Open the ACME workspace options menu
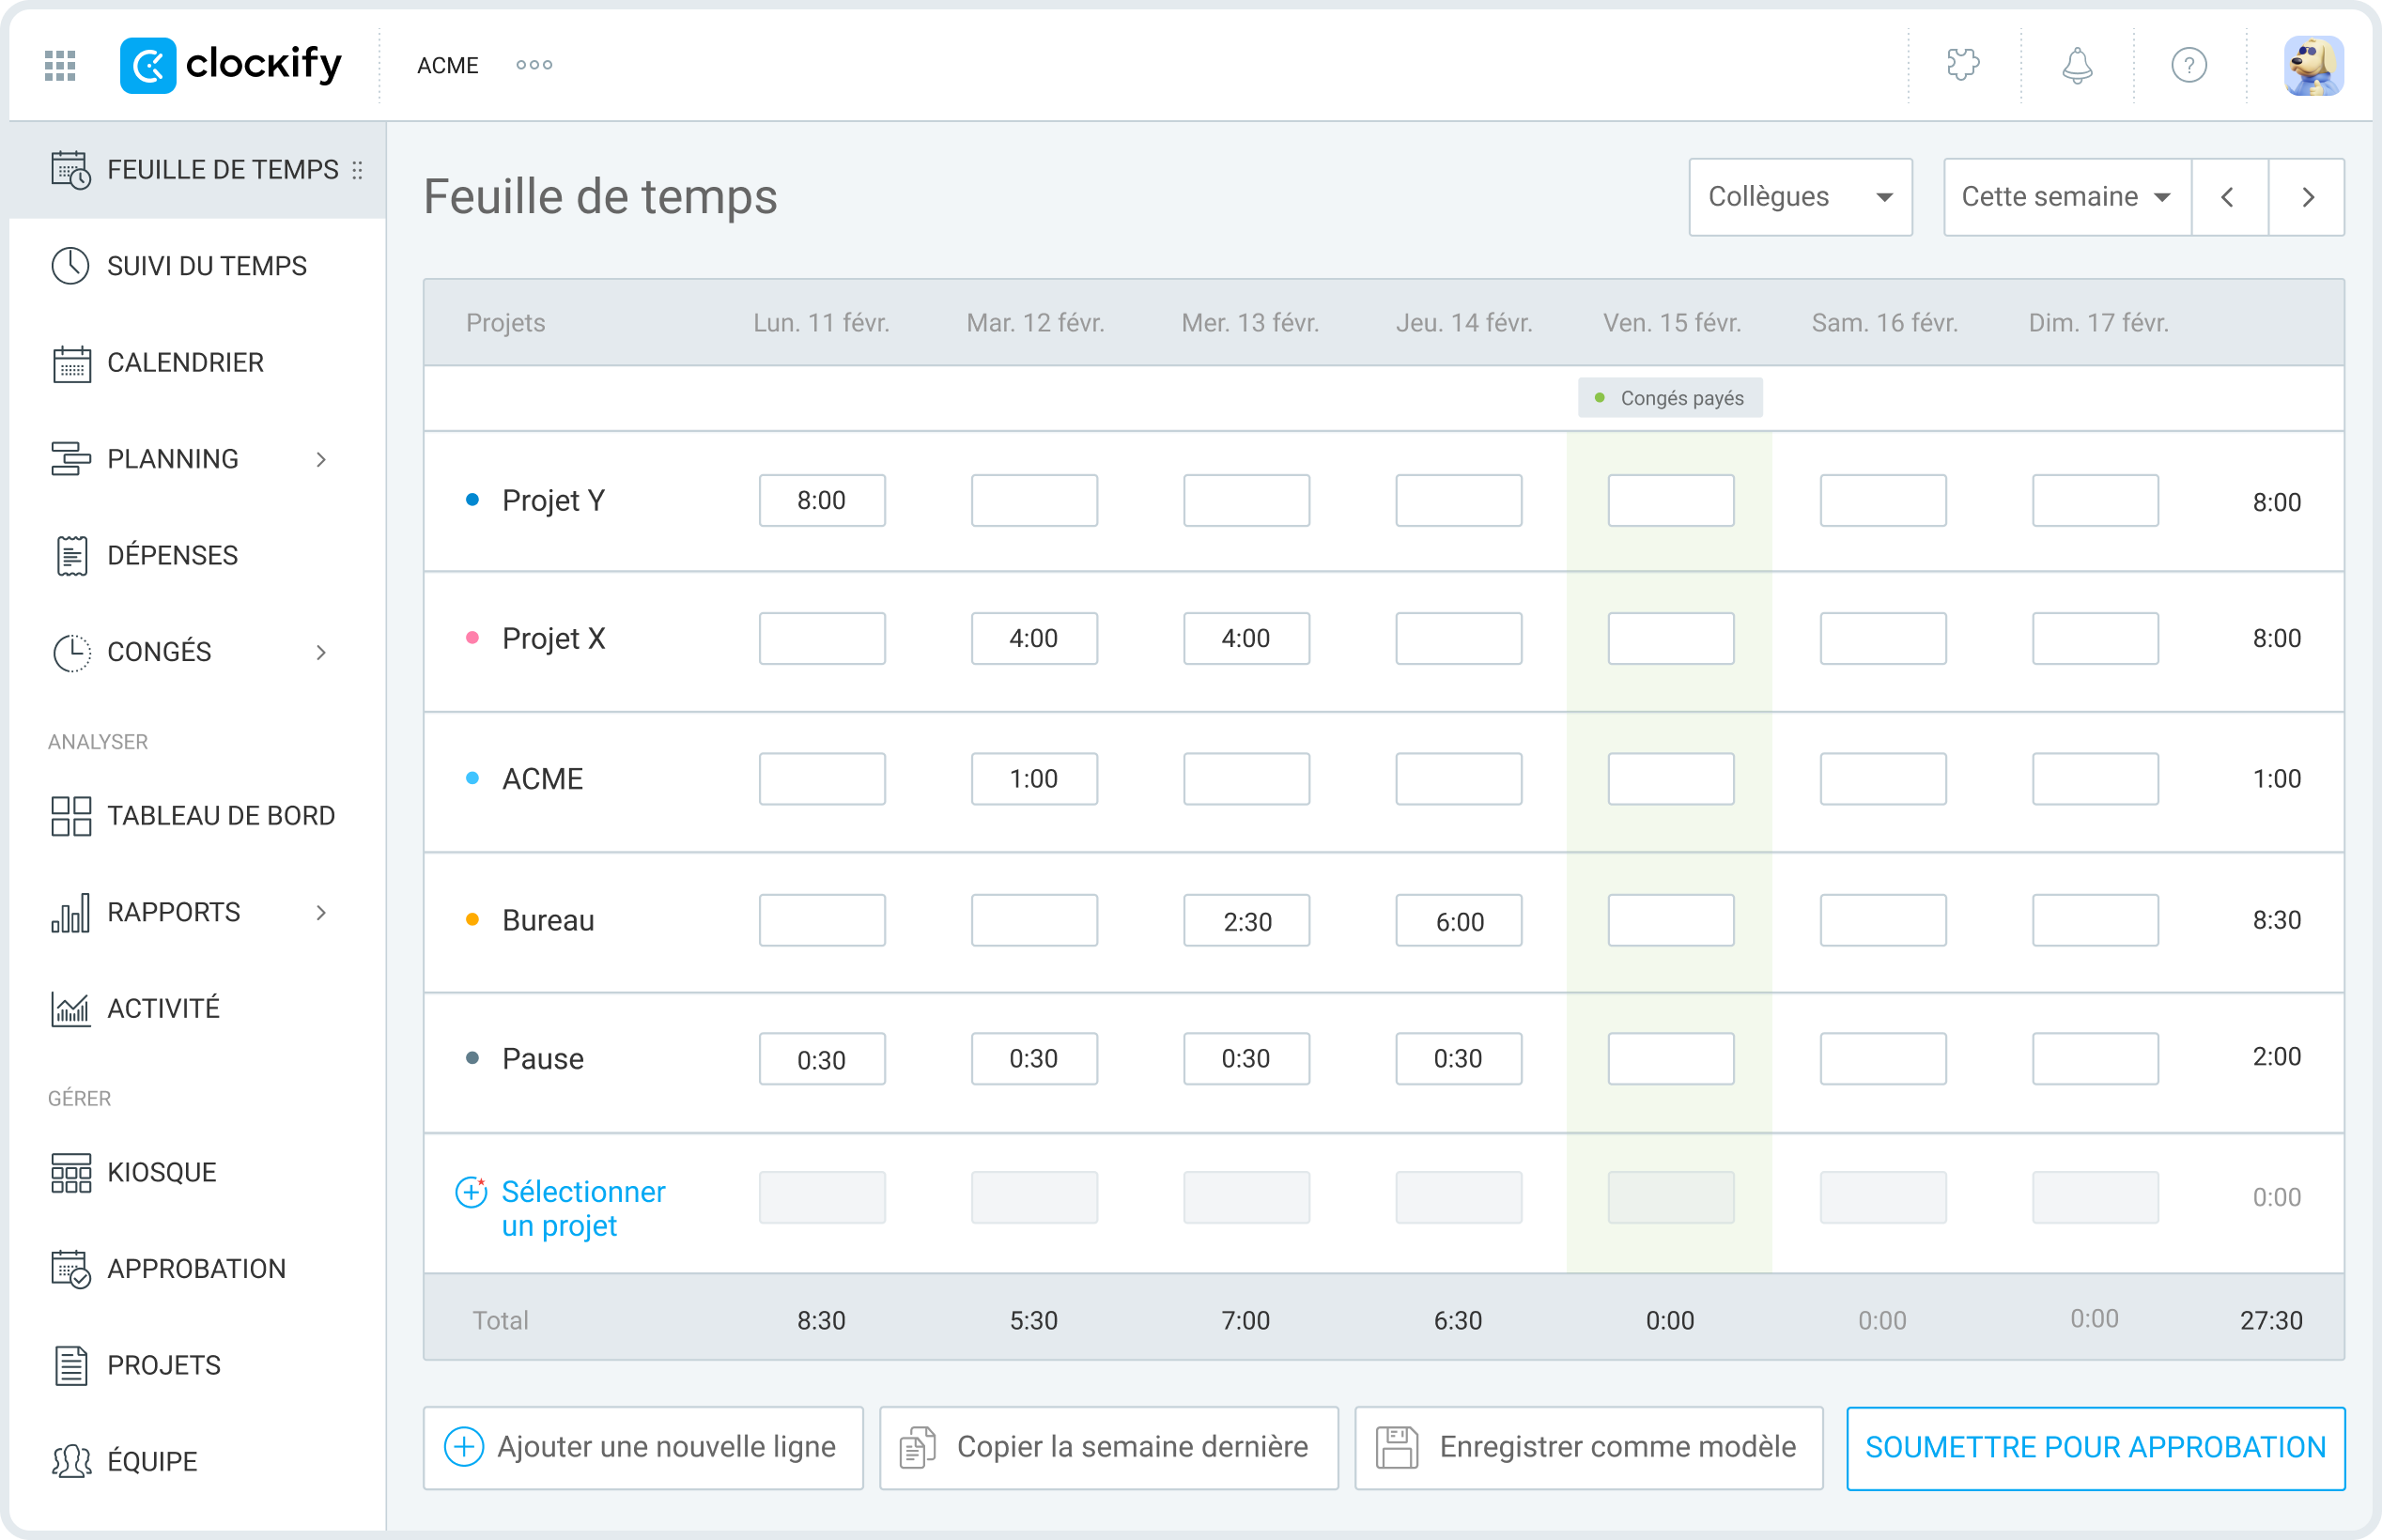The height and width of the screenshot is (1540, 2382). point(533,64)
